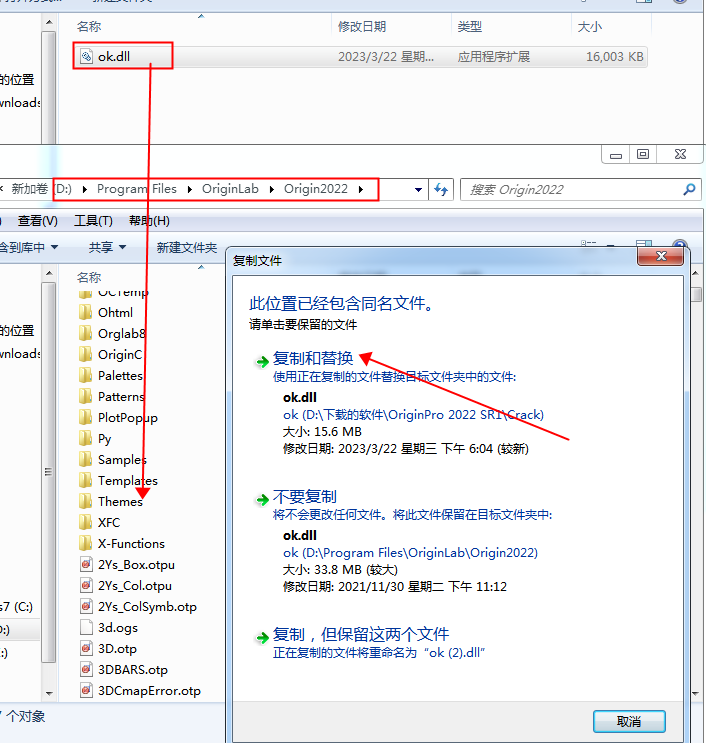The width and height of the screenshot is (706, 743).
Task: Open the Samples folder
Action: pos(121,460)
